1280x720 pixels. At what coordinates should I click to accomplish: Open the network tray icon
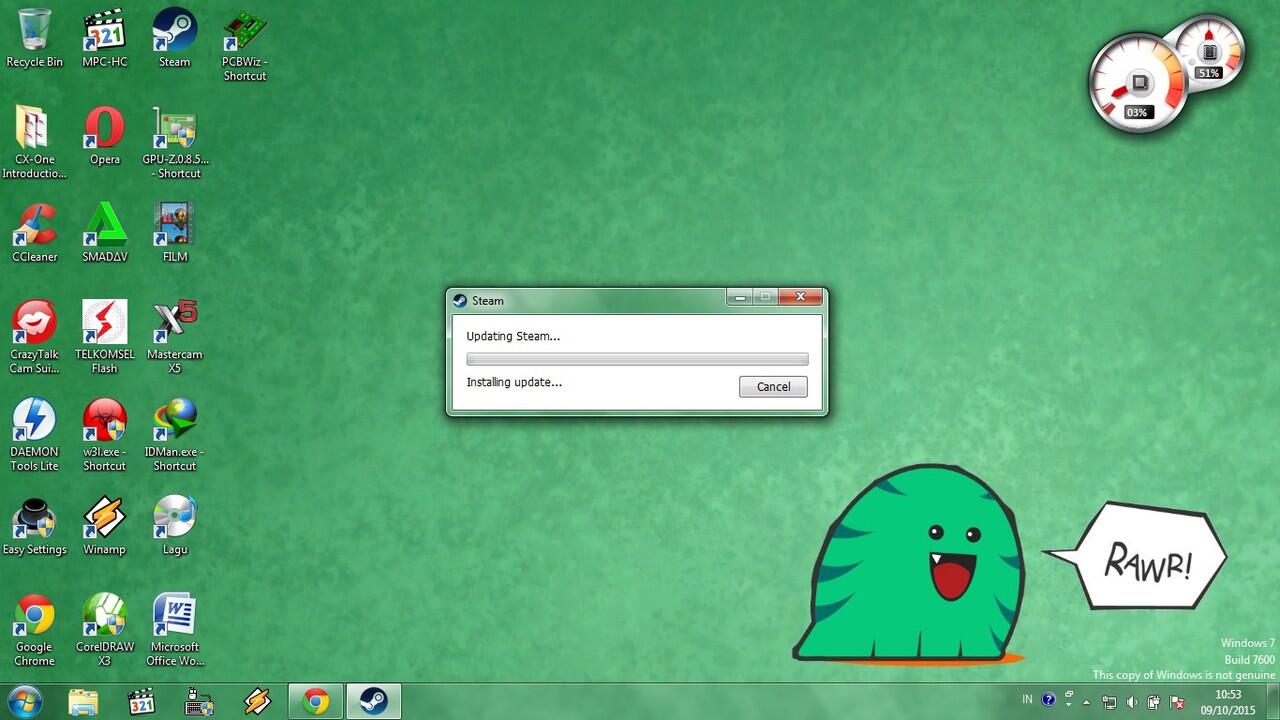(x=1110, y=703)
